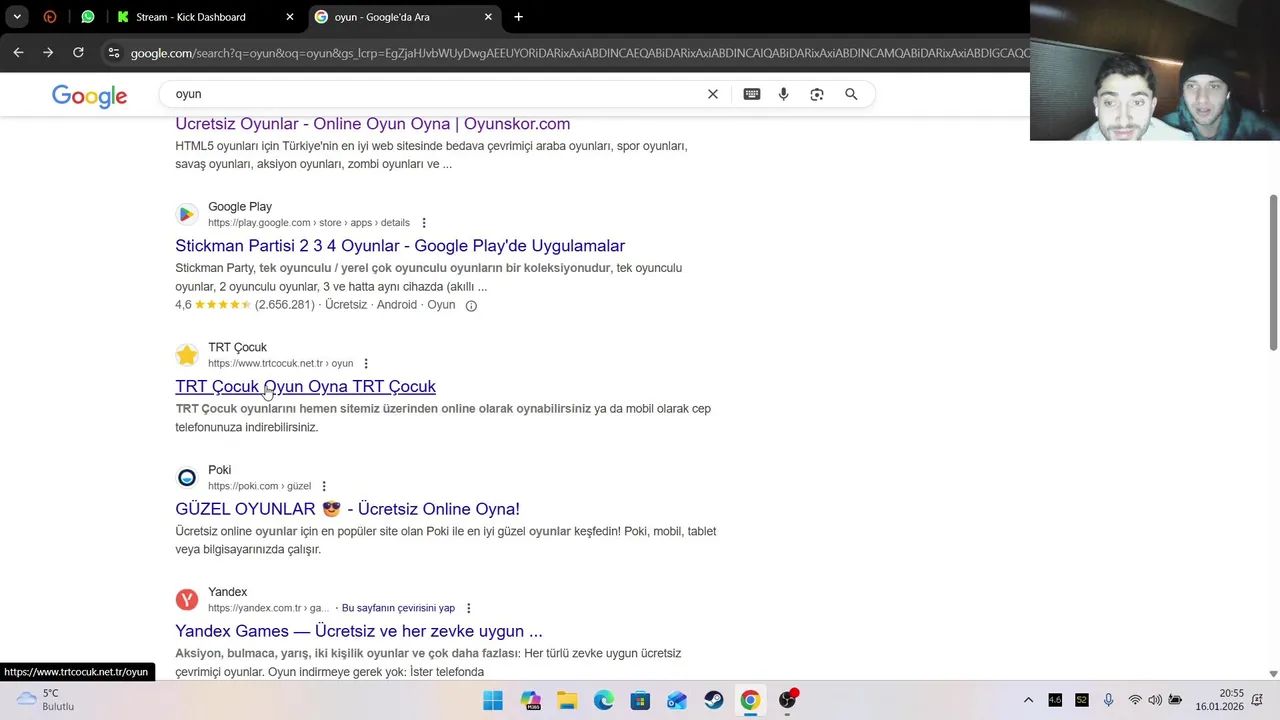Switch to the pinned orange-icon tab

[x=50, y=17]
